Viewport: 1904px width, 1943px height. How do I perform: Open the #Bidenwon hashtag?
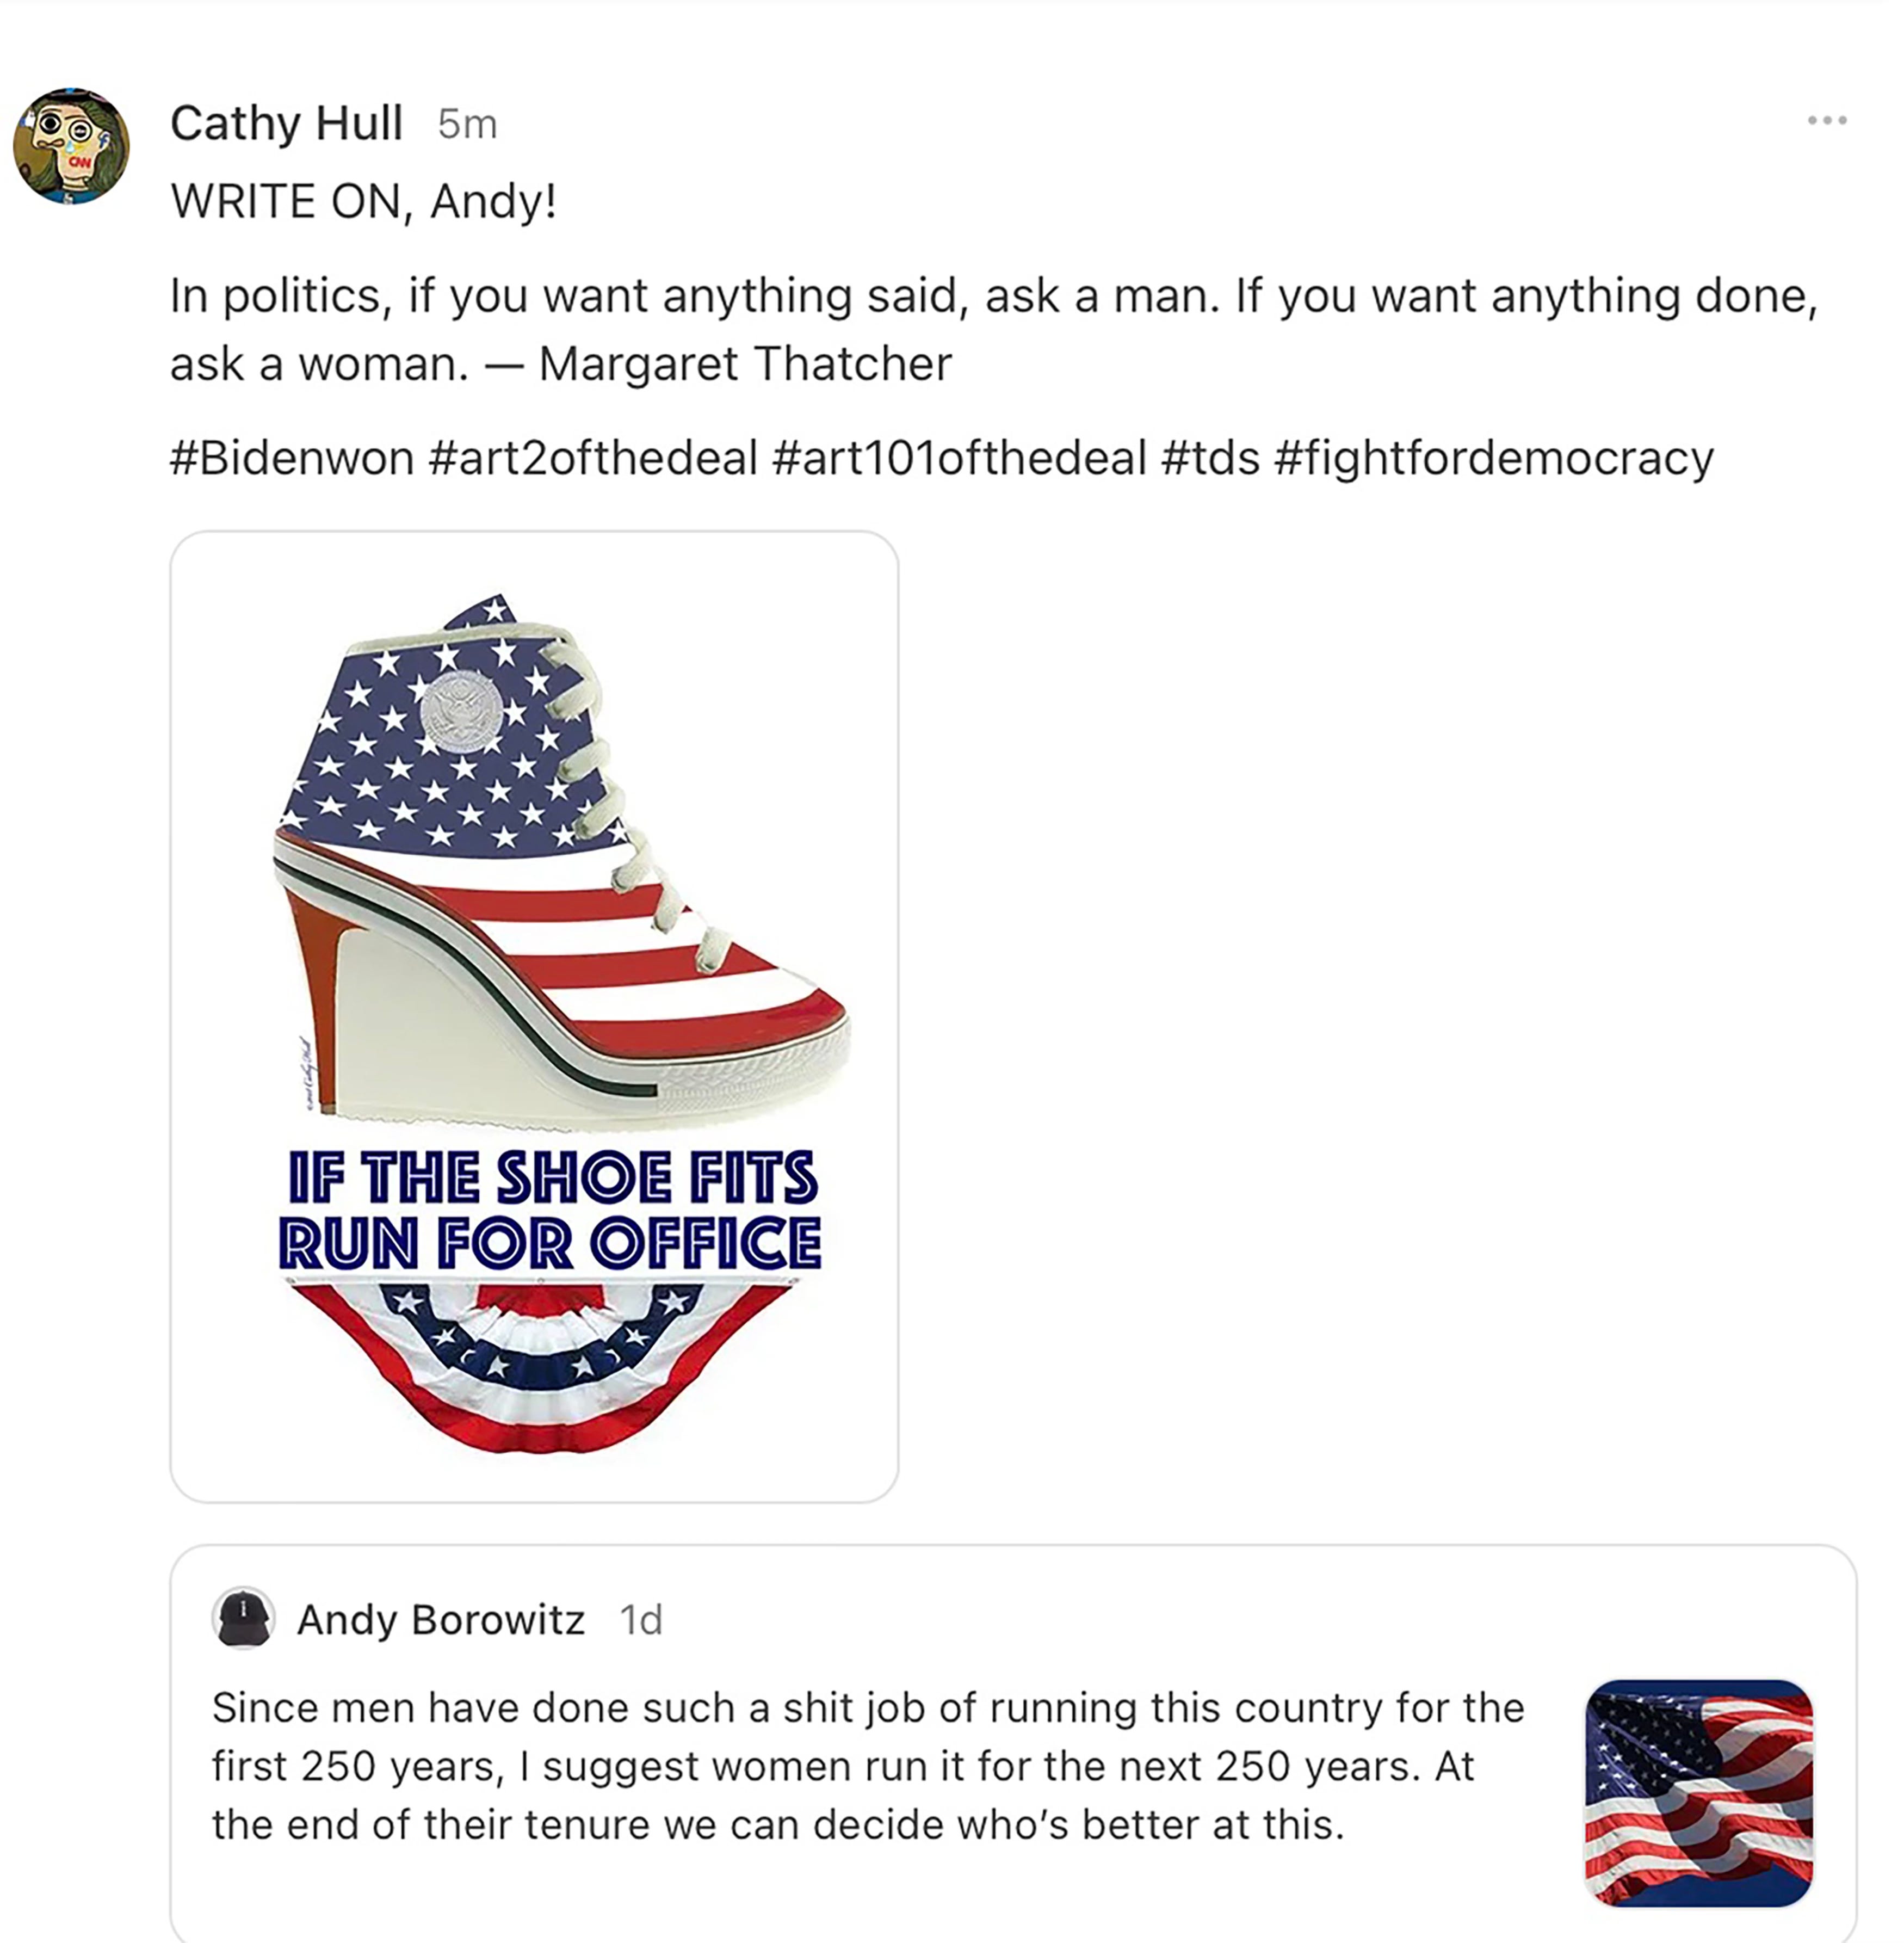(292, 459)
